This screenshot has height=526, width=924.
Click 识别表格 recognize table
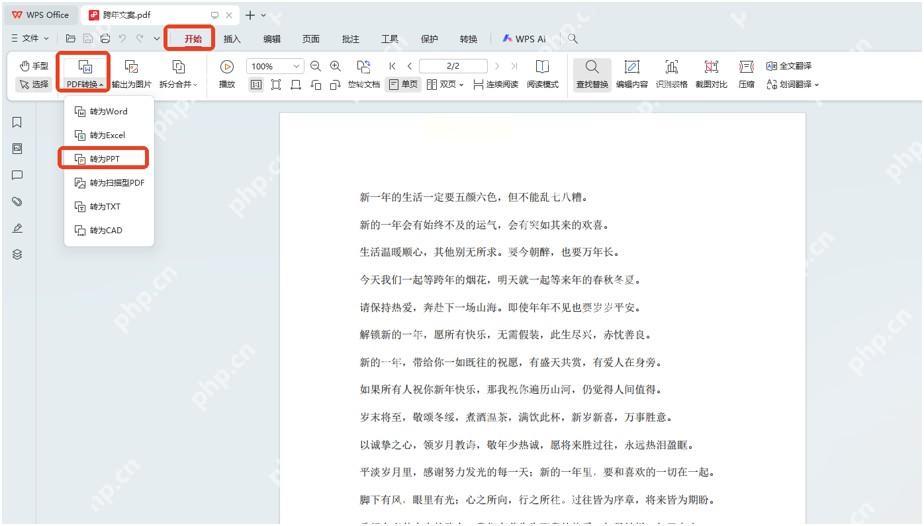pos(671,74)
